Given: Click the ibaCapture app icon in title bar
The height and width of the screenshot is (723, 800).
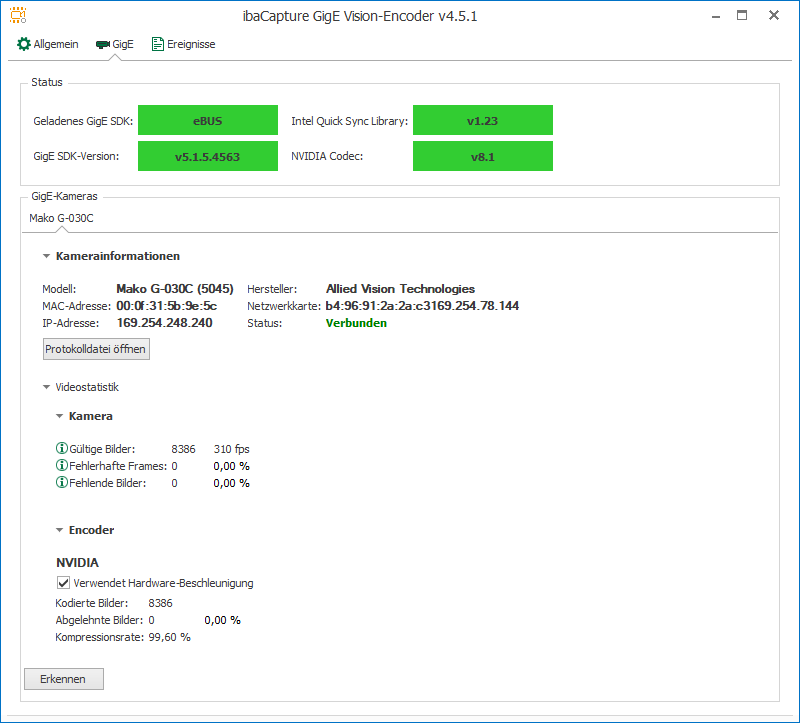Looking at the screenshot, I should pos(18,15).
